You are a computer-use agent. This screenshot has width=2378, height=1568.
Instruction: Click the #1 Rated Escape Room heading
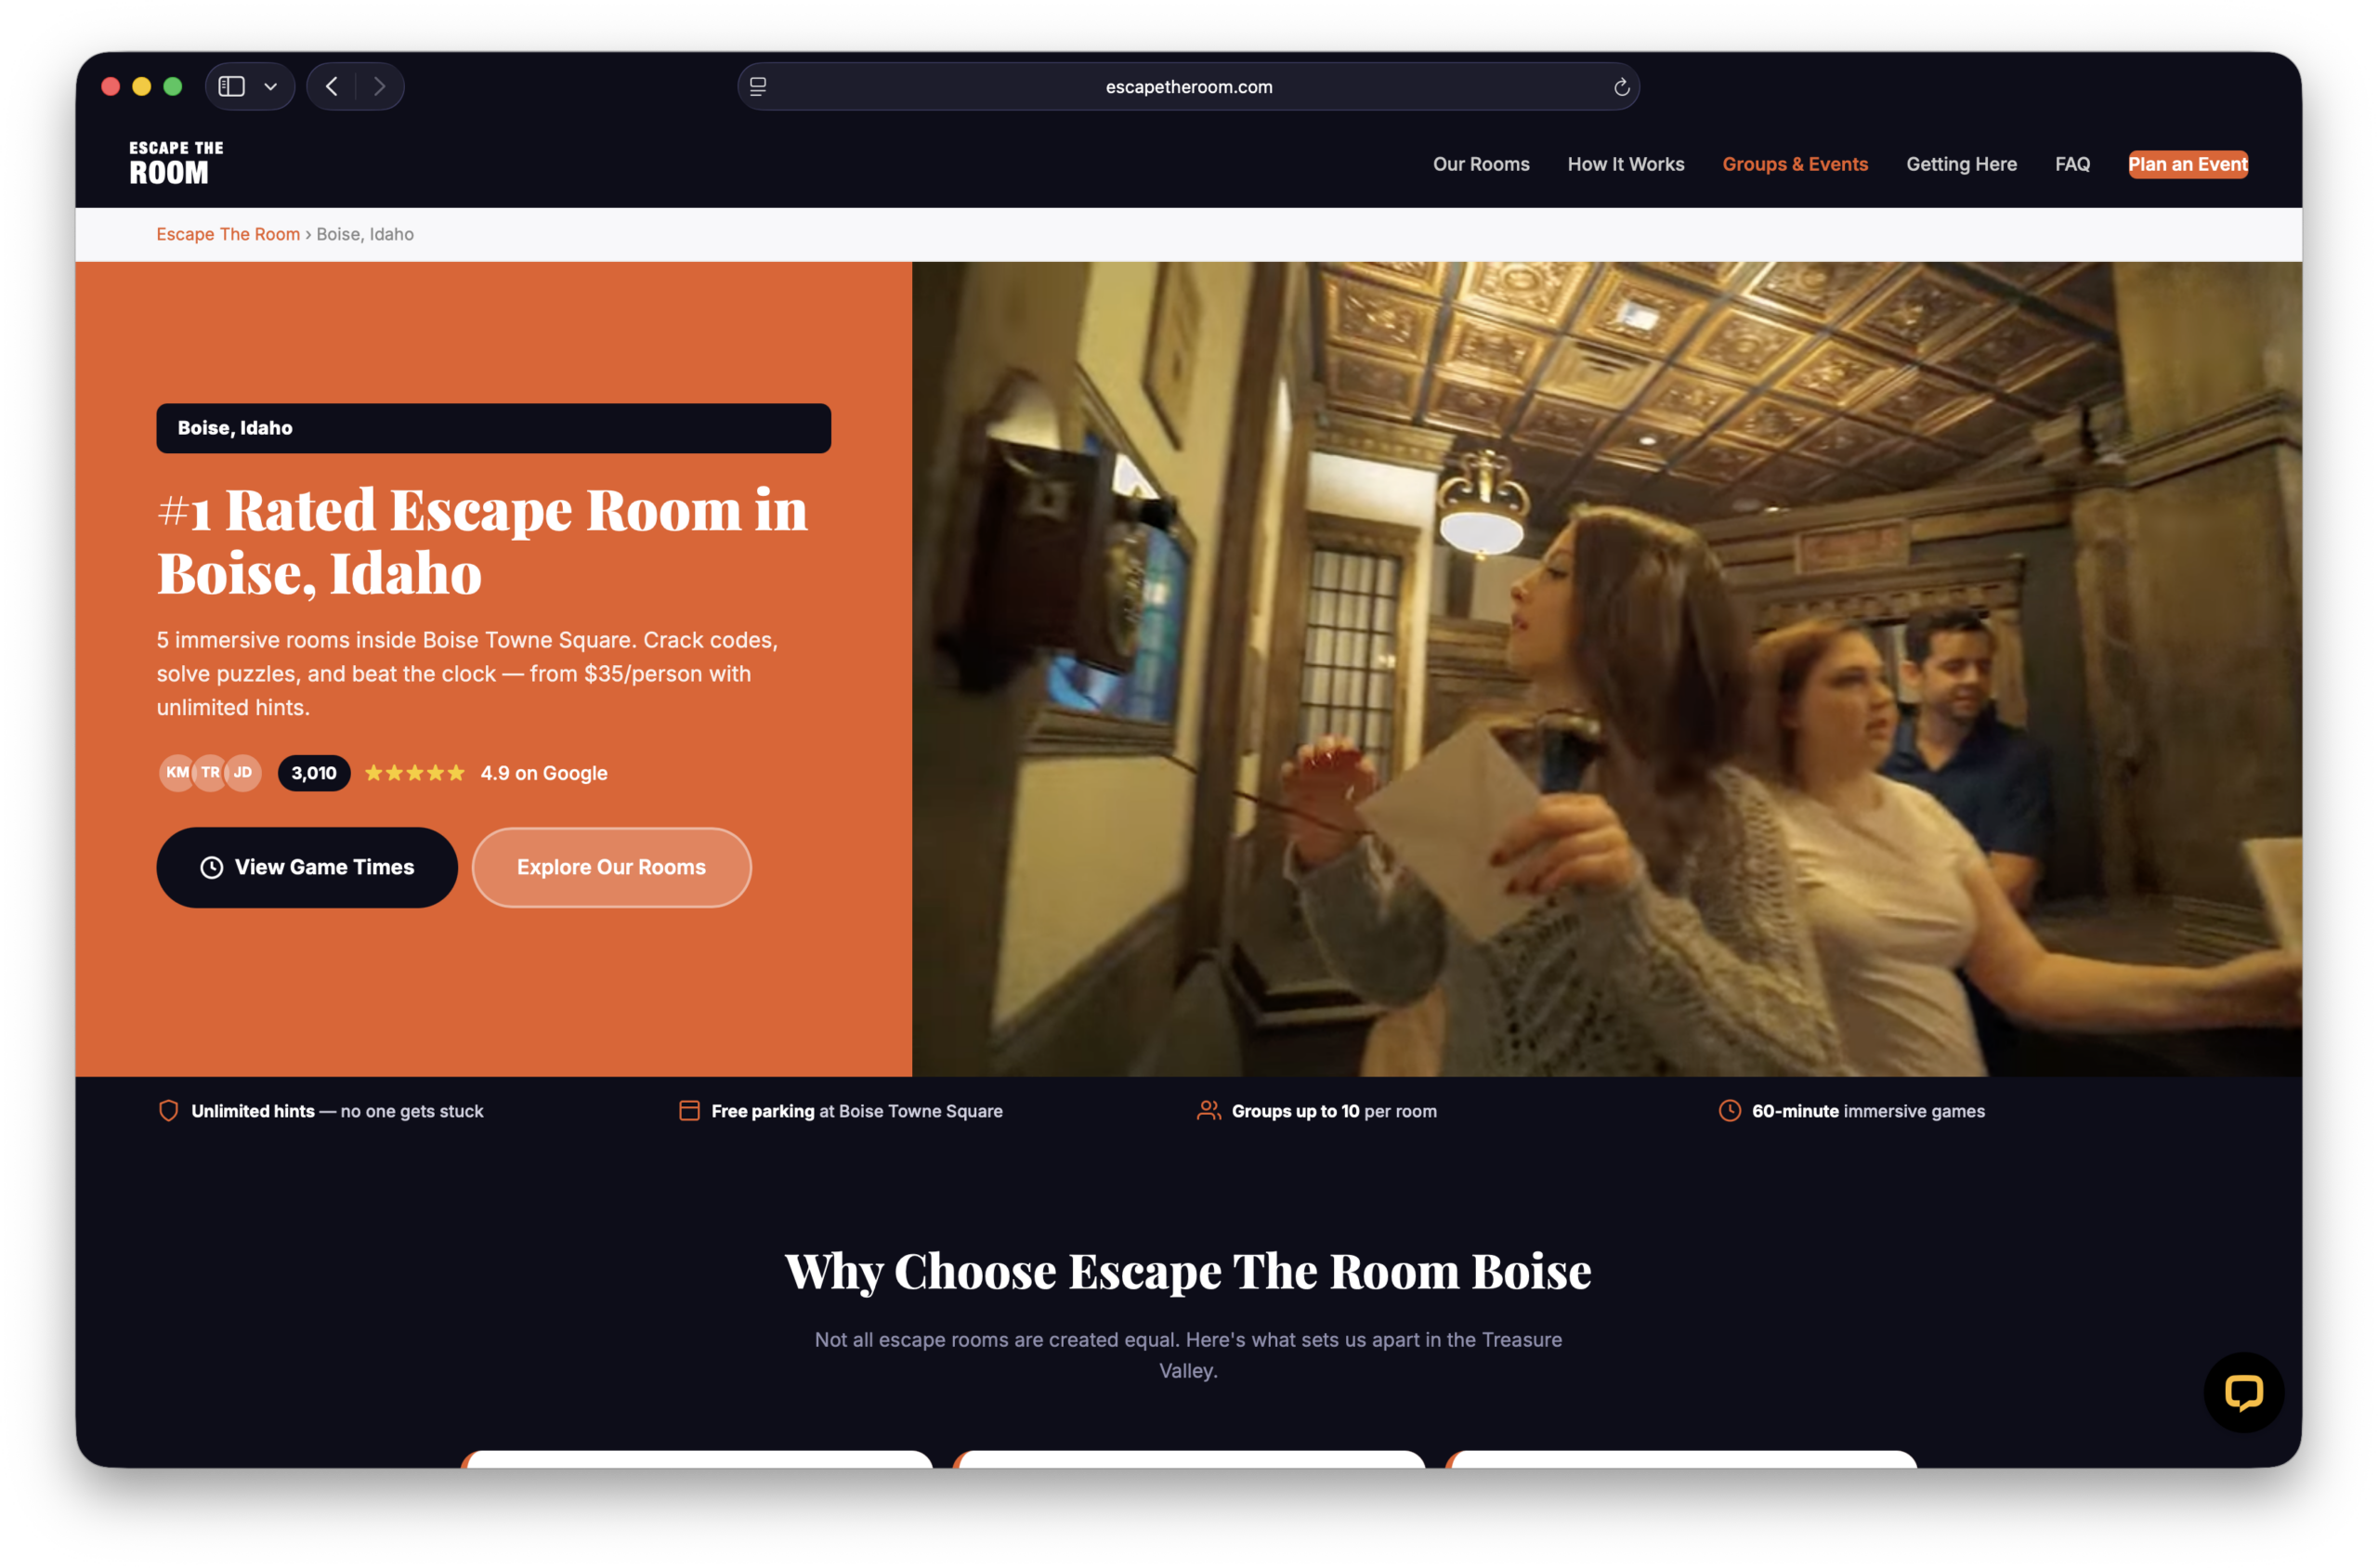(482, 541)
